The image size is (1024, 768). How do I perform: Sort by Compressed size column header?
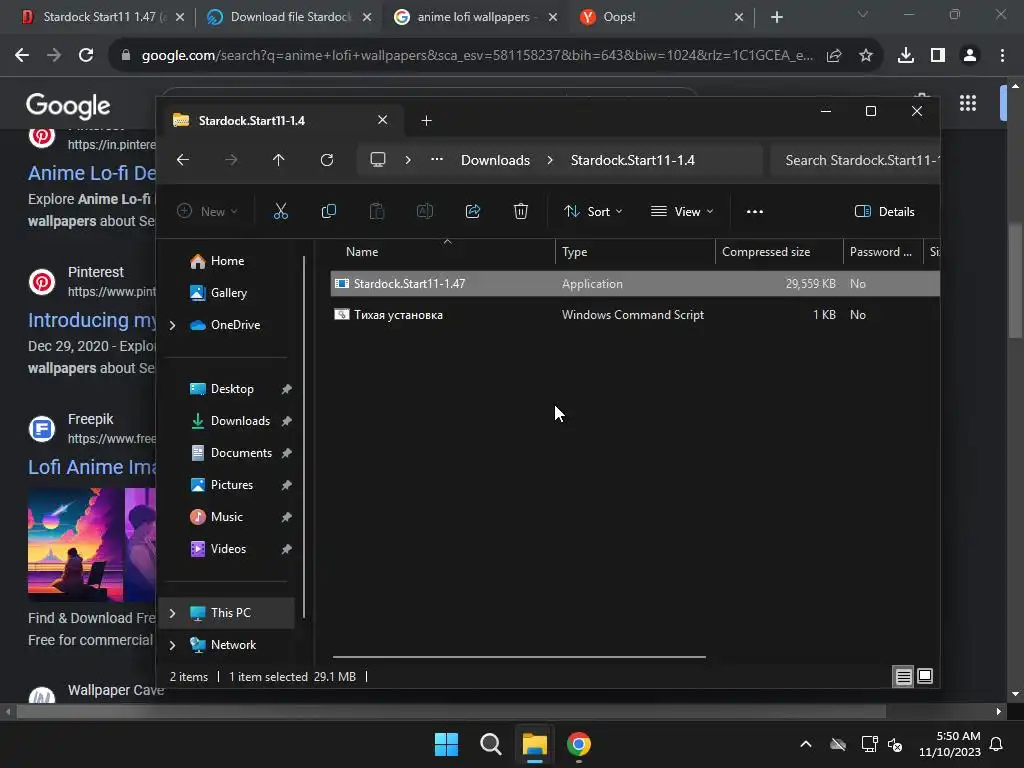[x=778, y=252]
